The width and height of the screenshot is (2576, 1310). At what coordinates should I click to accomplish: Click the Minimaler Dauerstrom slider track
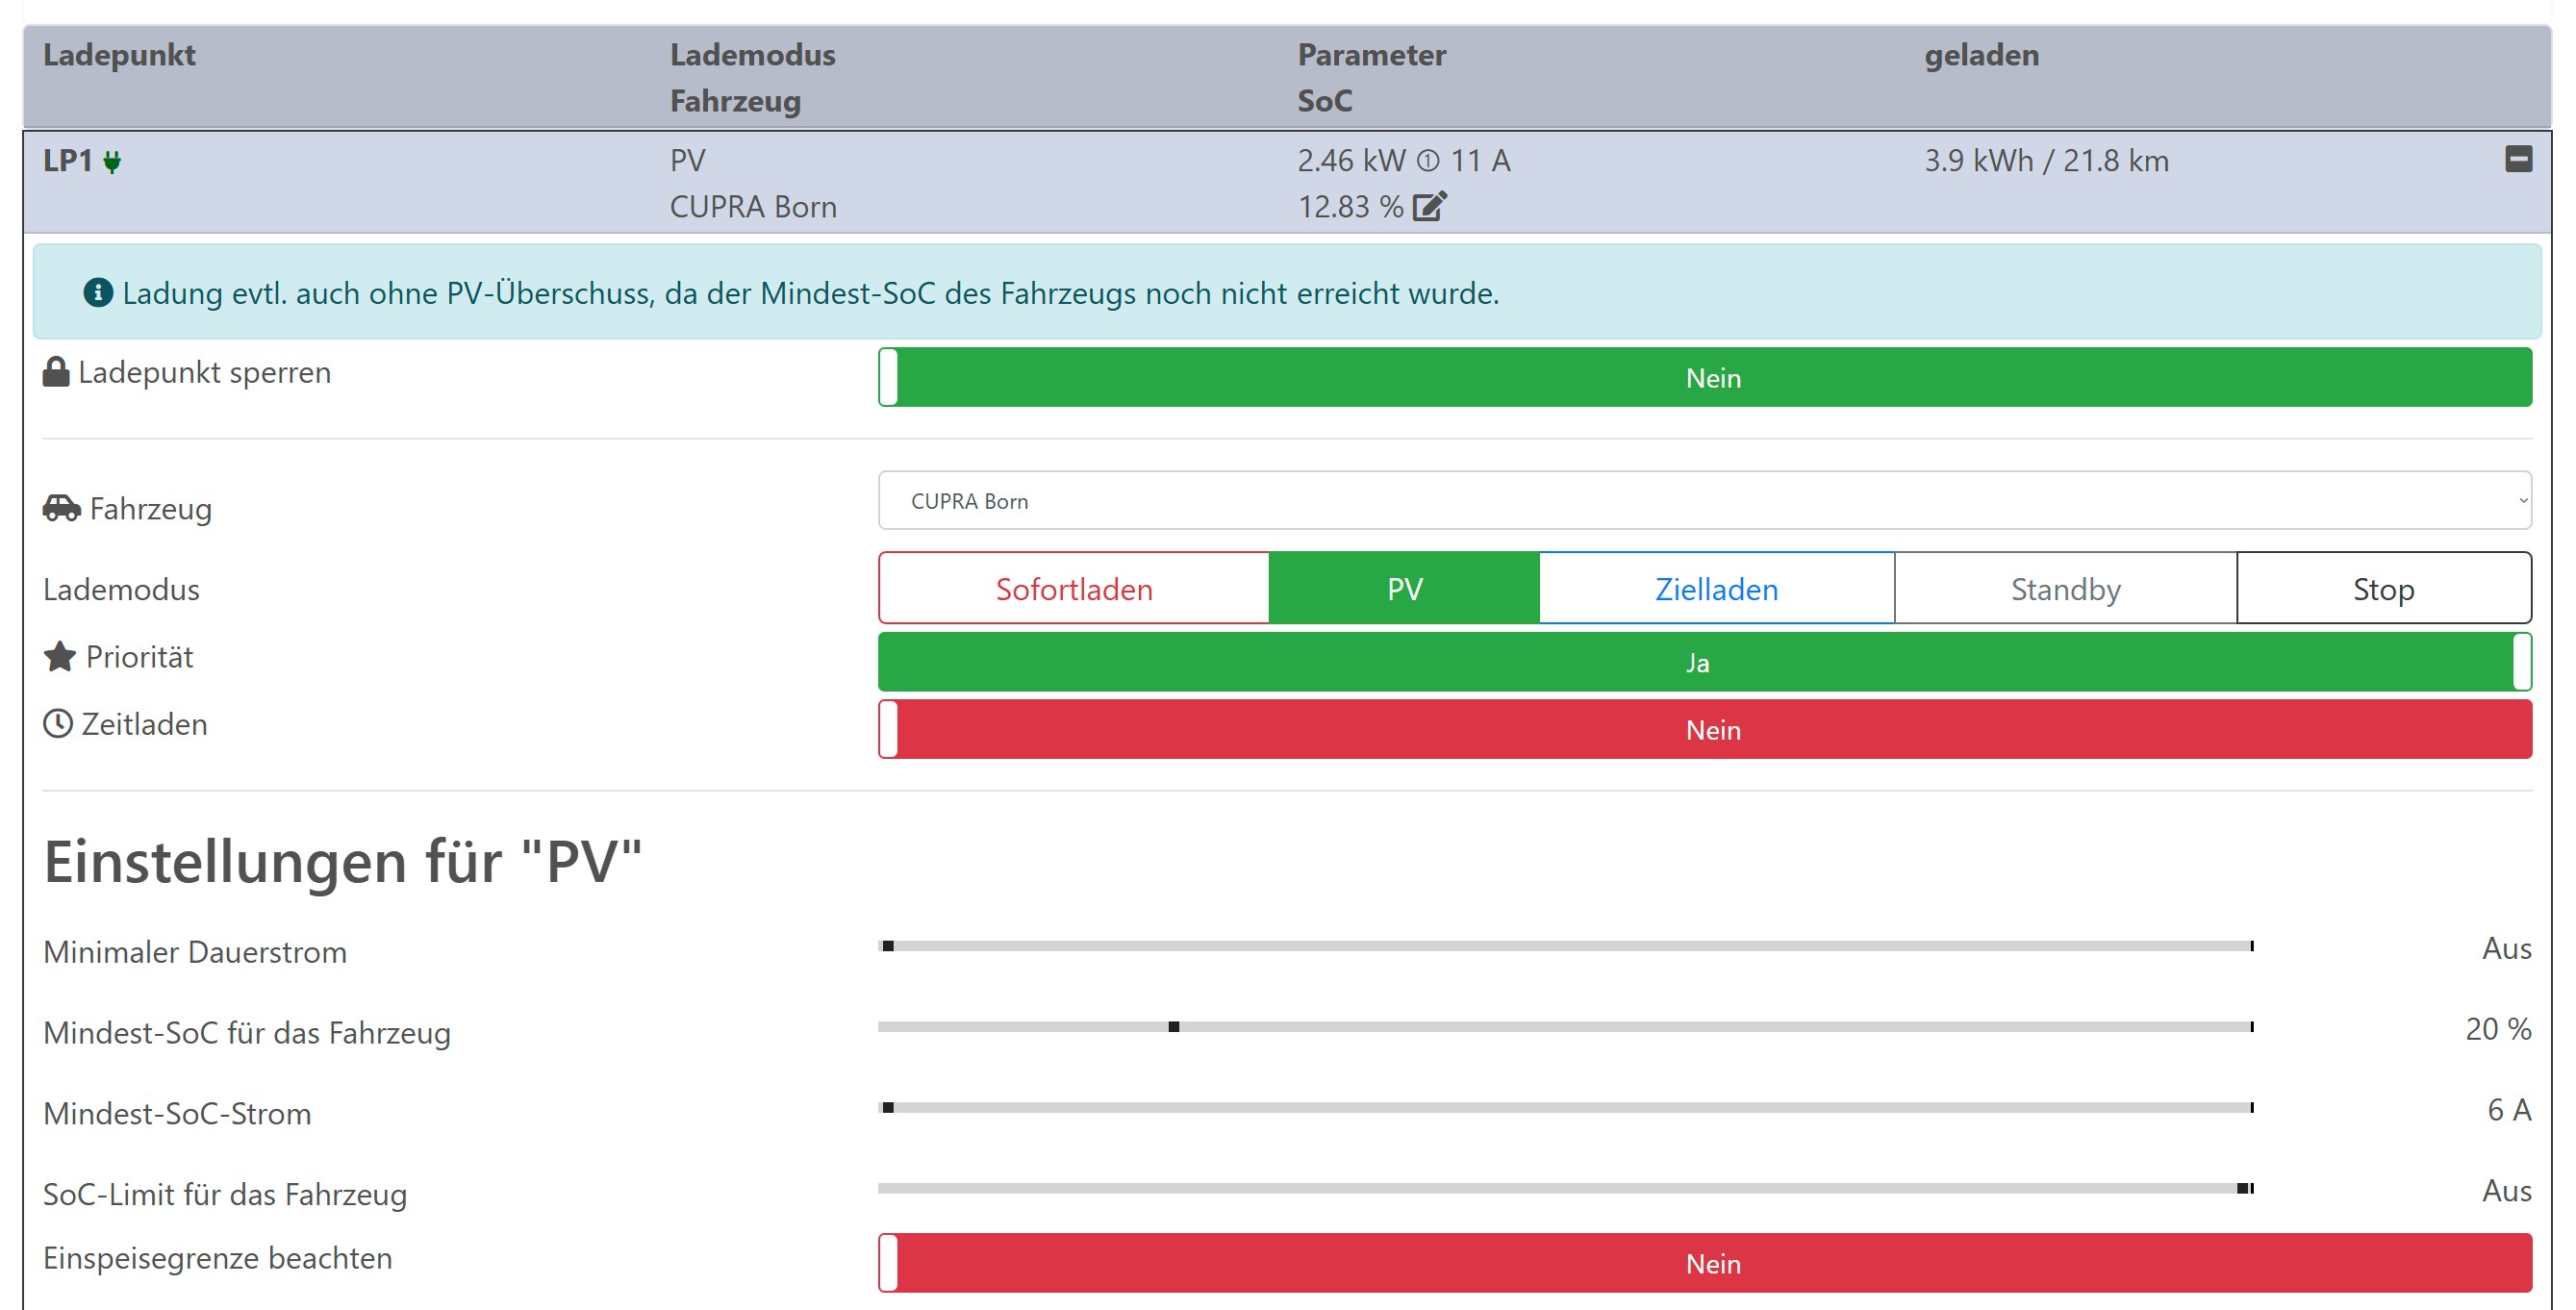pos(1564,946)
